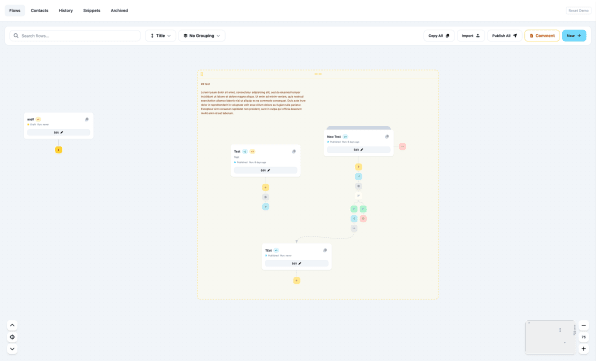596x361 pixels.
Task: Select the red node right of New Test card
Action: (403, 146)
